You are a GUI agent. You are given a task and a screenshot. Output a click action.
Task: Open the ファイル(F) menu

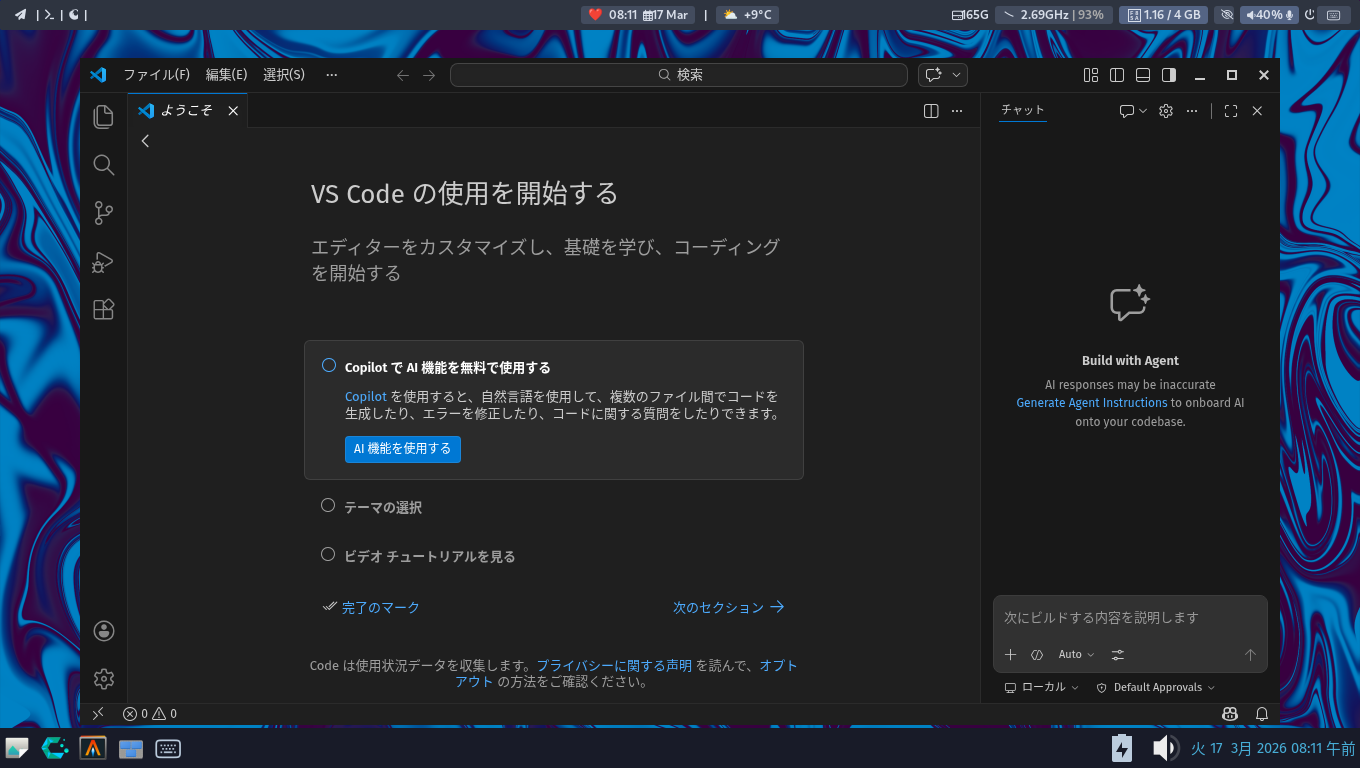156,75
